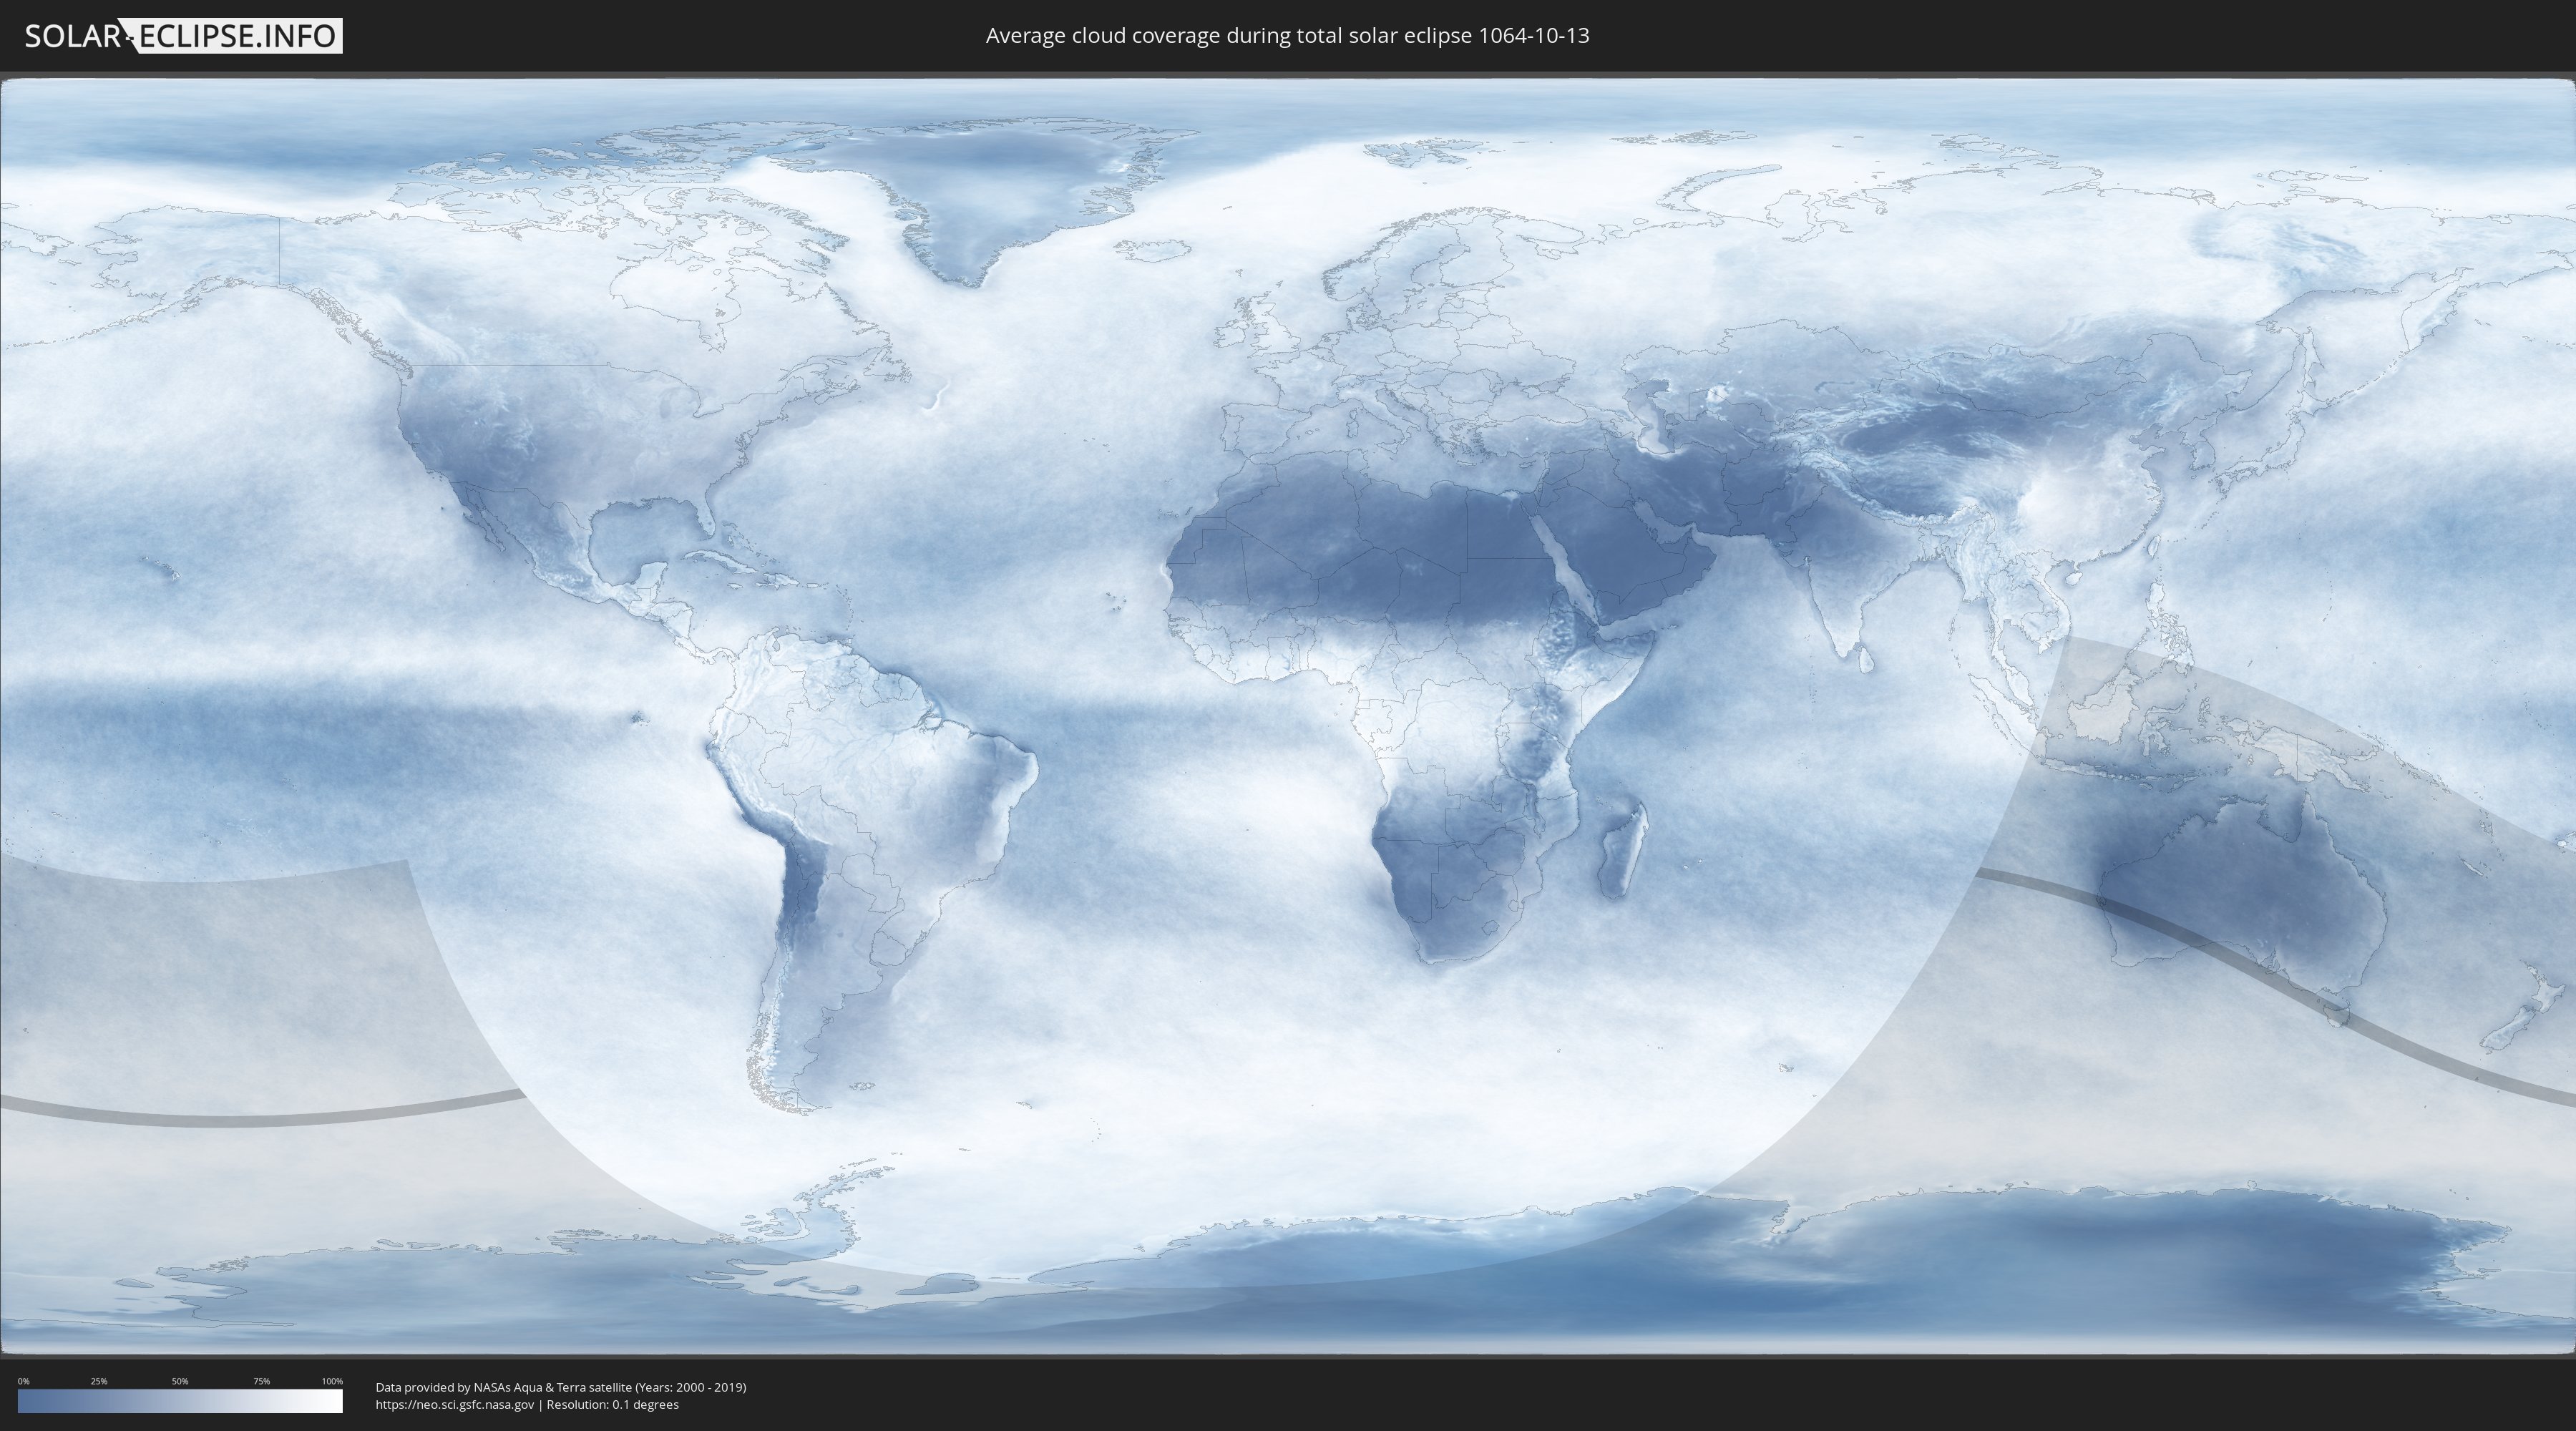This screenshot has height=1431, width=2576.
Task: Click the map title text at top
Action: click(x=1287, y=36)
